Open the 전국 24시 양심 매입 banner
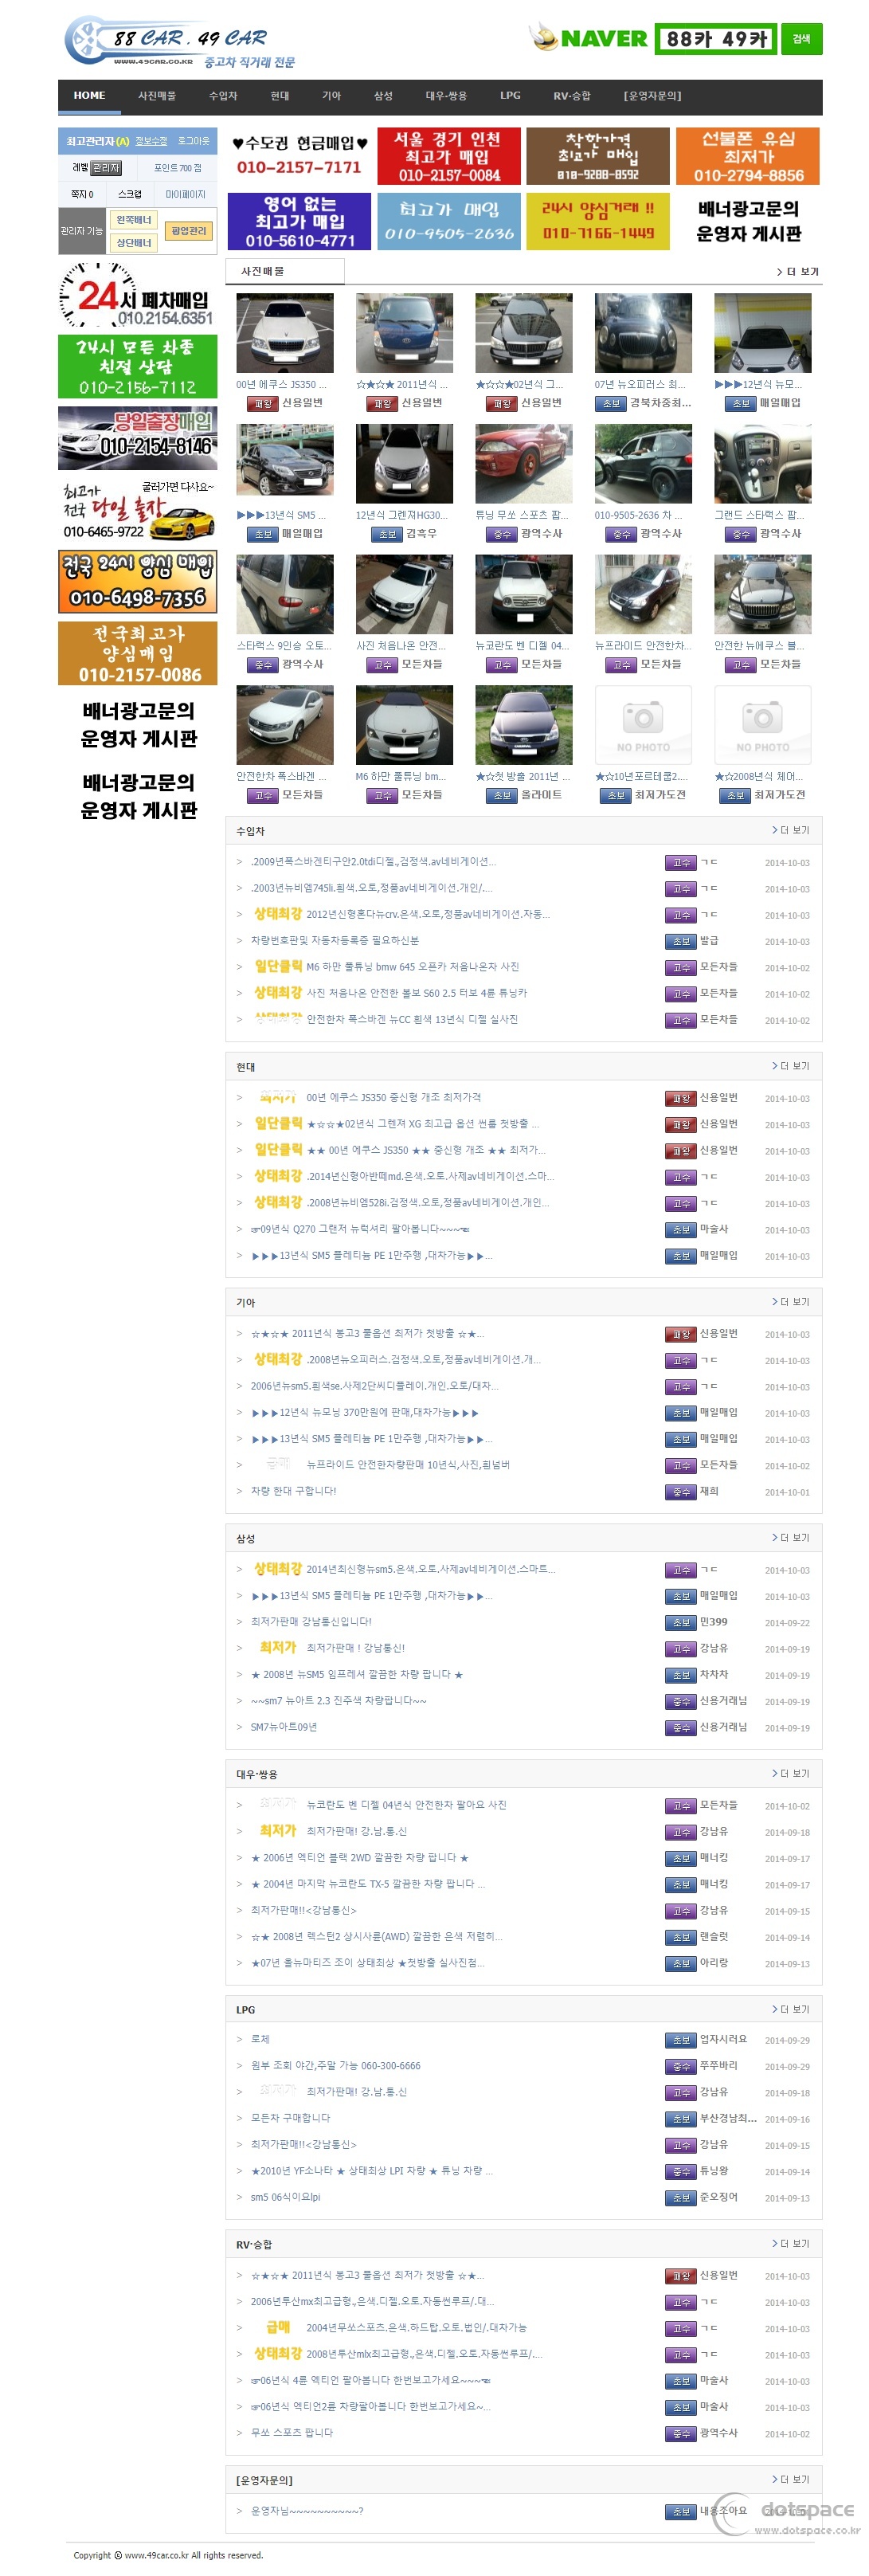 137,581
